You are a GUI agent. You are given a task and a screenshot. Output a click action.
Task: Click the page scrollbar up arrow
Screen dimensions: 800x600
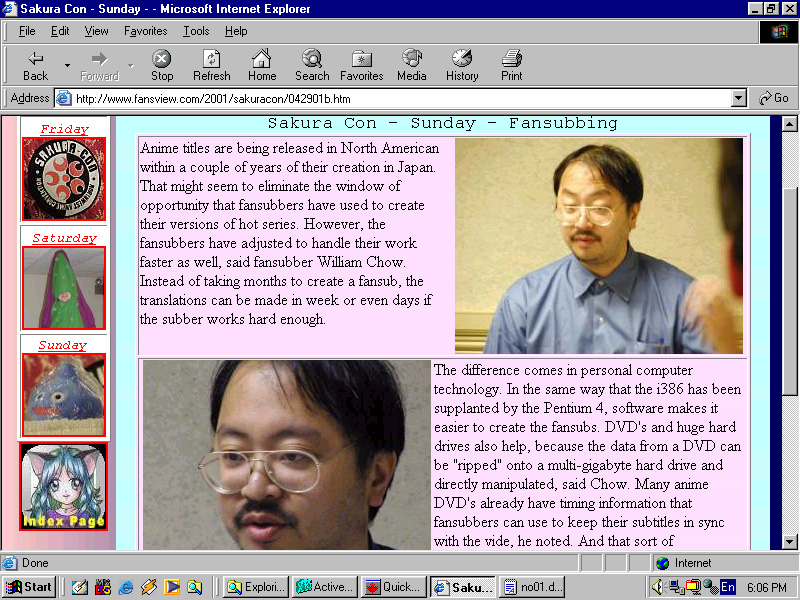789,124
